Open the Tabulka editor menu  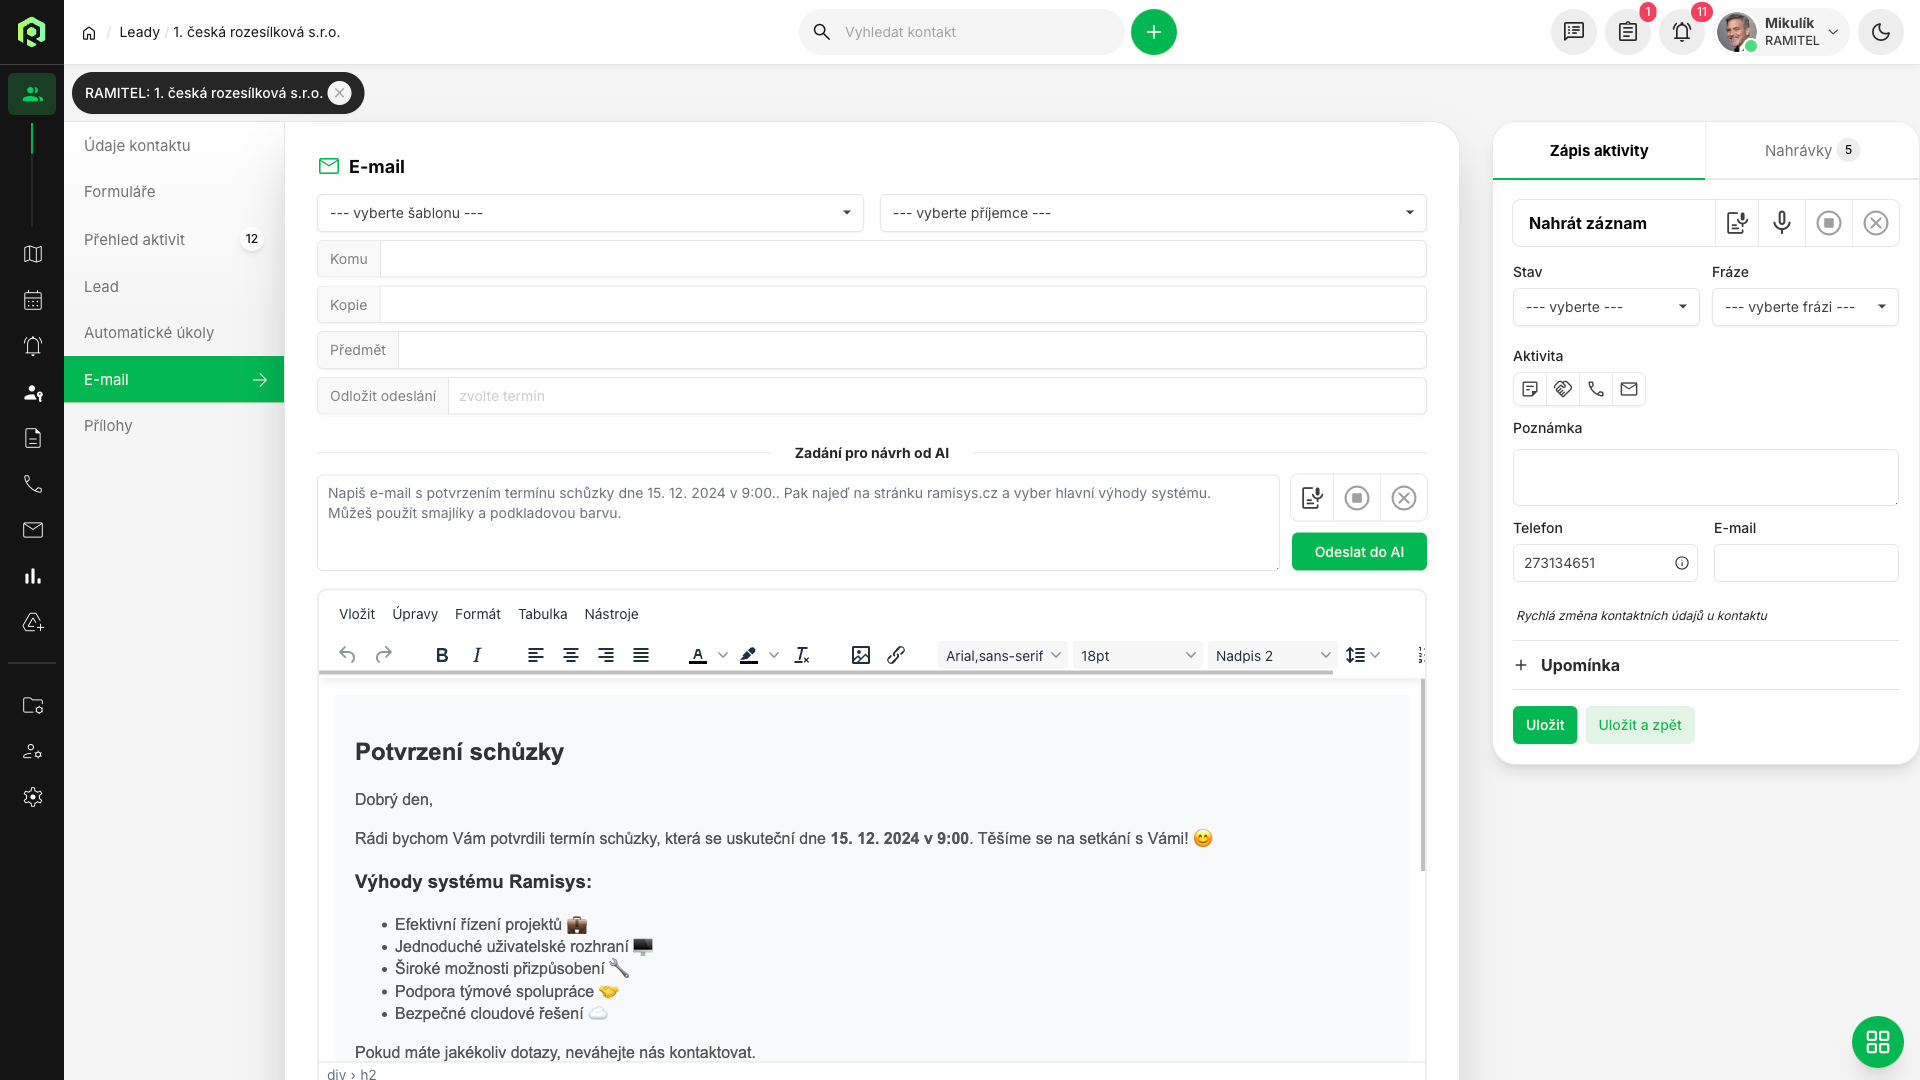543,614
